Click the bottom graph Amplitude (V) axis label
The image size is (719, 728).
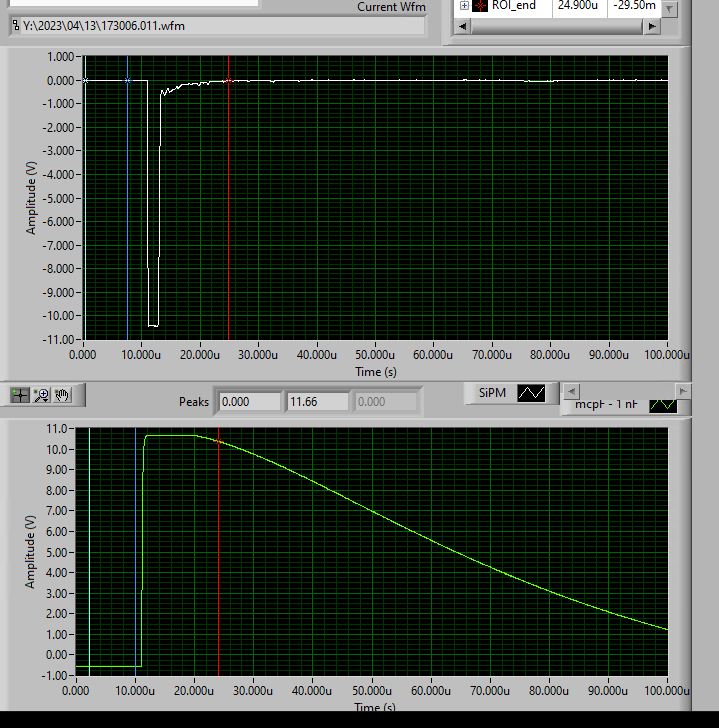coord(30,552)
